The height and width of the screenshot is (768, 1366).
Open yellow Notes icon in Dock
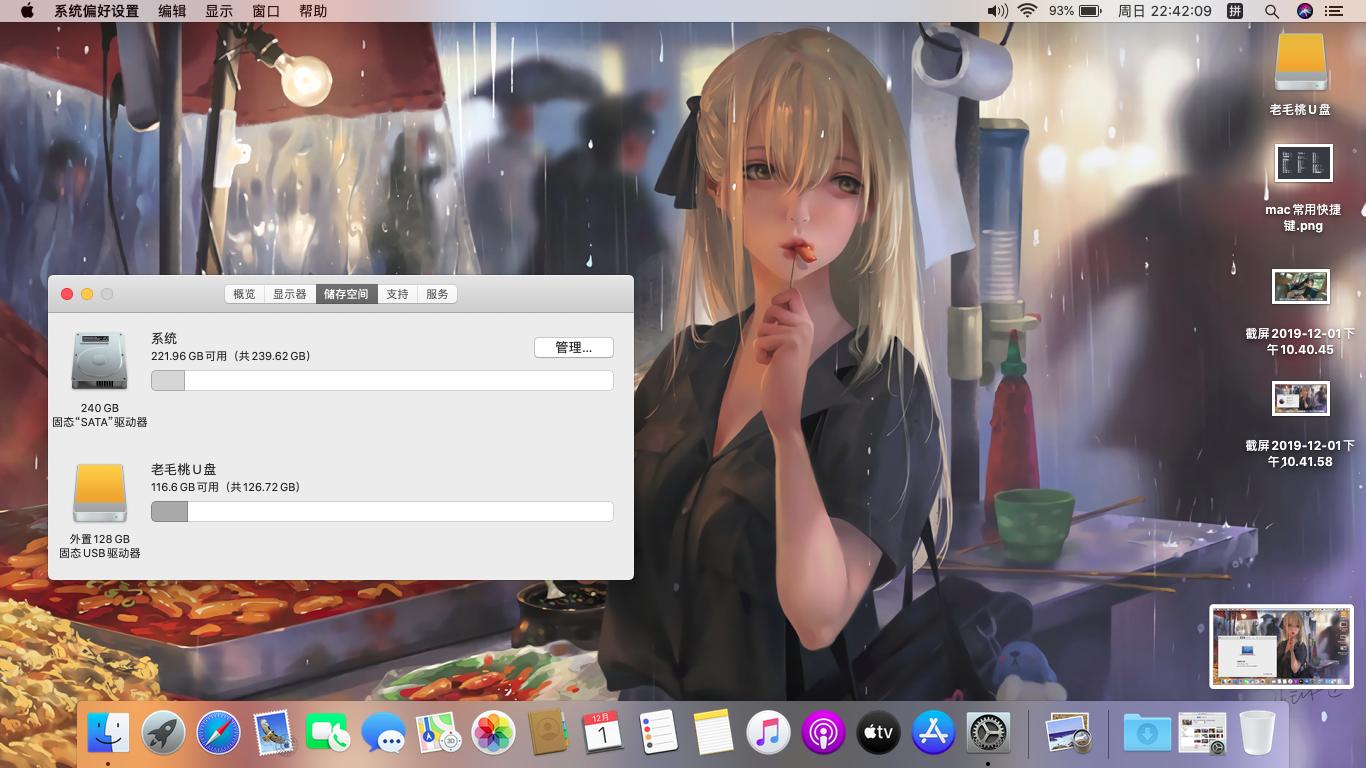click(x=713, y=733)
